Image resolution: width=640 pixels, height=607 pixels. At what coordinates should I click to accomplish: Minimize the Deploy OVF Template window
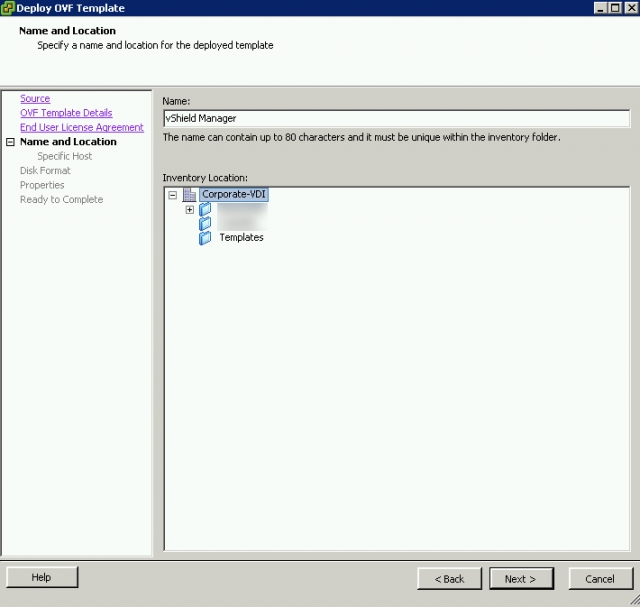pos(600,8)
